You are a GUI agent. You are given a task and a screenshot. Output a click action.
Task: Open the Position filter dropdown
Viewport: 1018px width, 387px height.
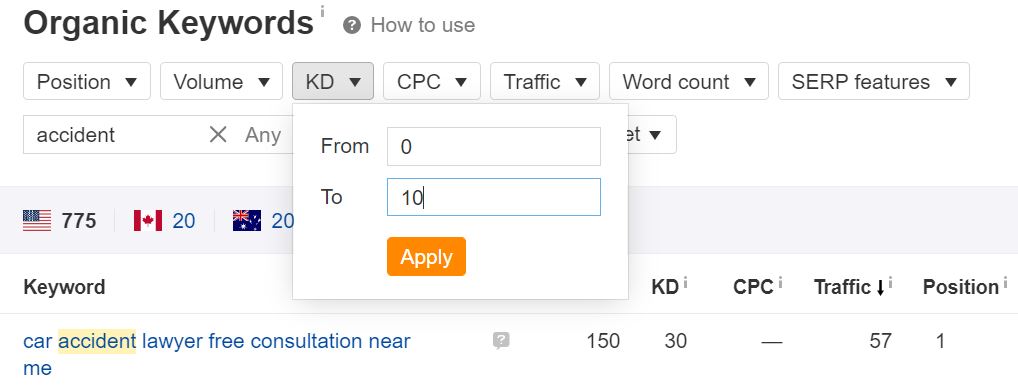click(87, 81)
